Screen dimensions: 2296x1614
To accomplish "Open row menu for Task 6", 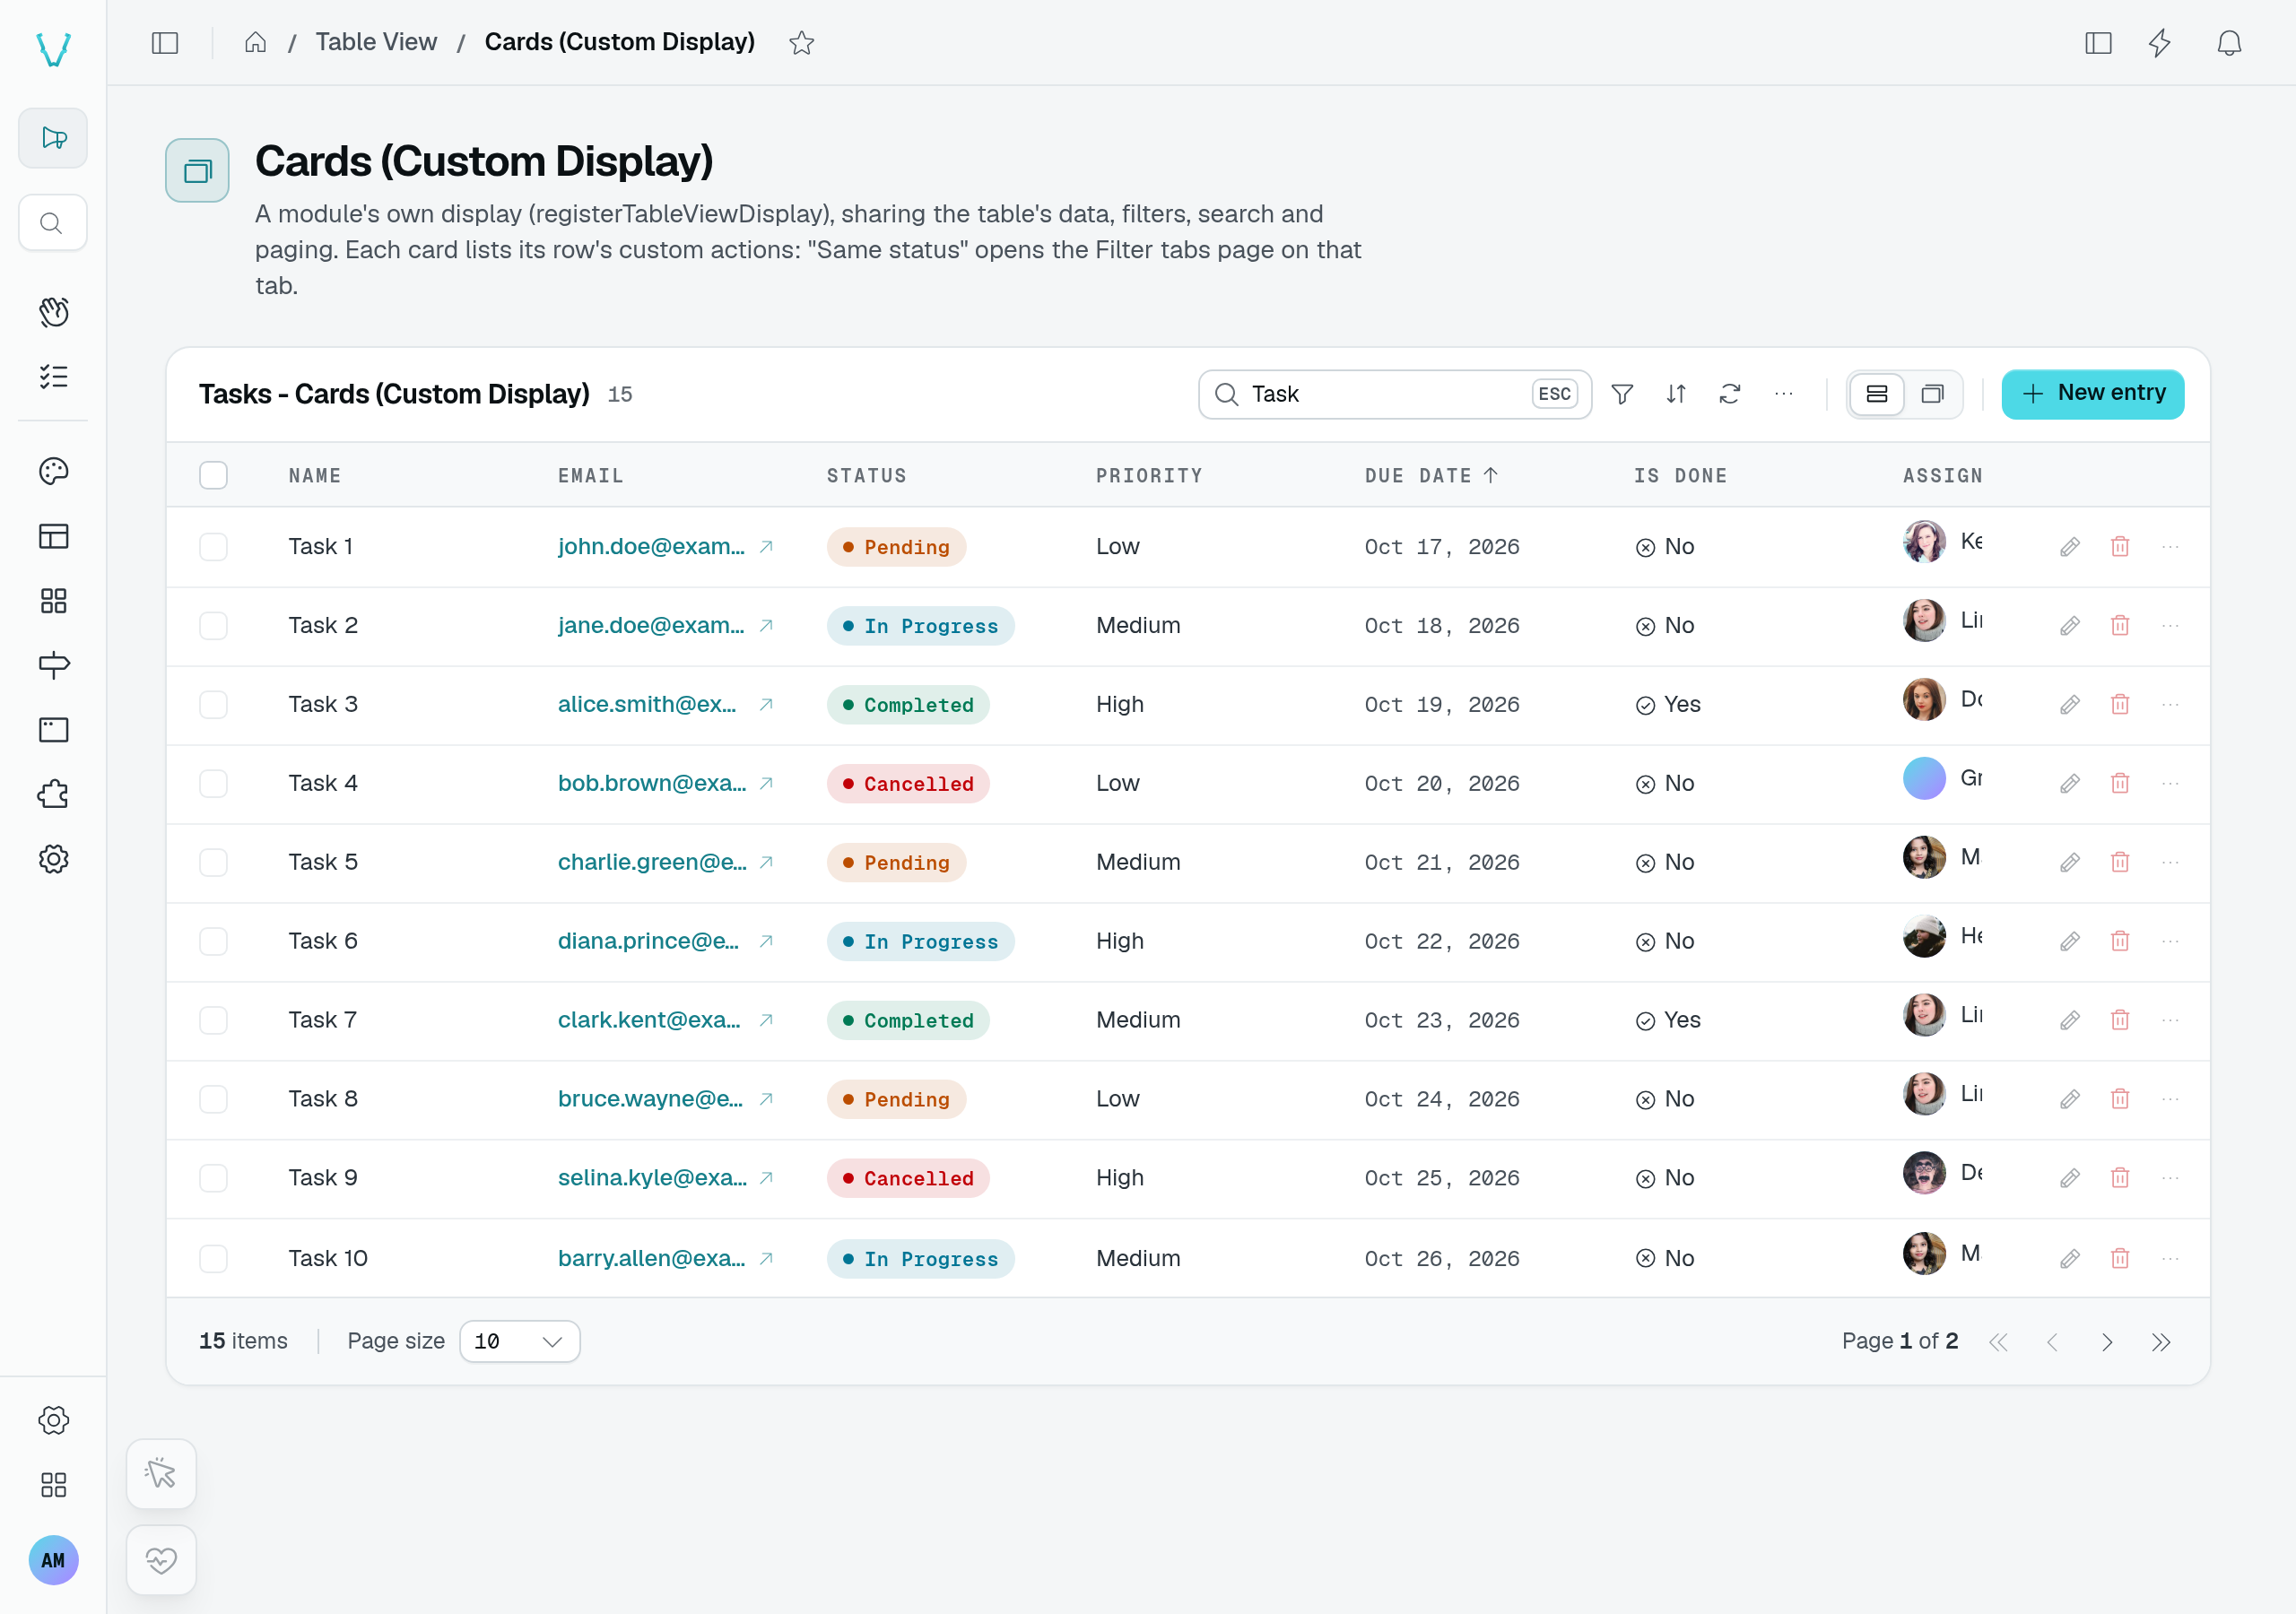I will pyautogui.click(x=2170, y=942).
